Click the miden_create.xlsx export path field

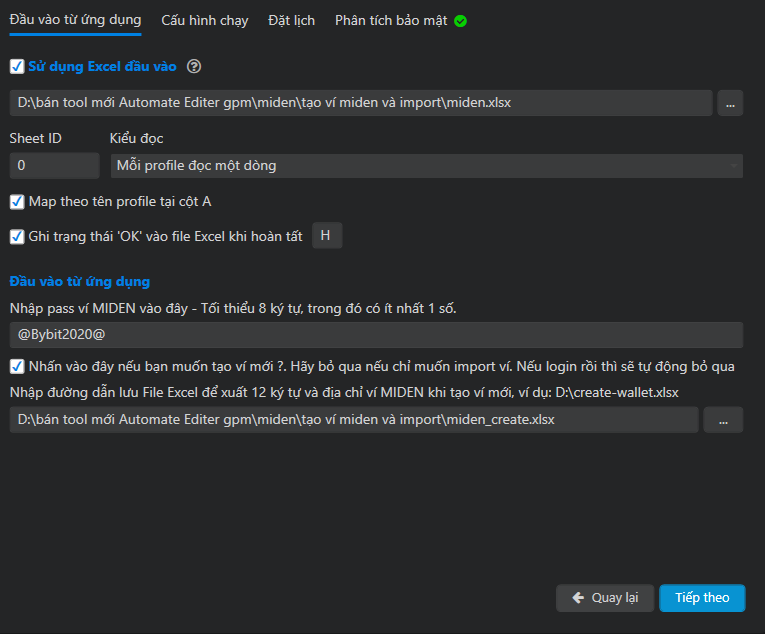[x=353, y=420]
